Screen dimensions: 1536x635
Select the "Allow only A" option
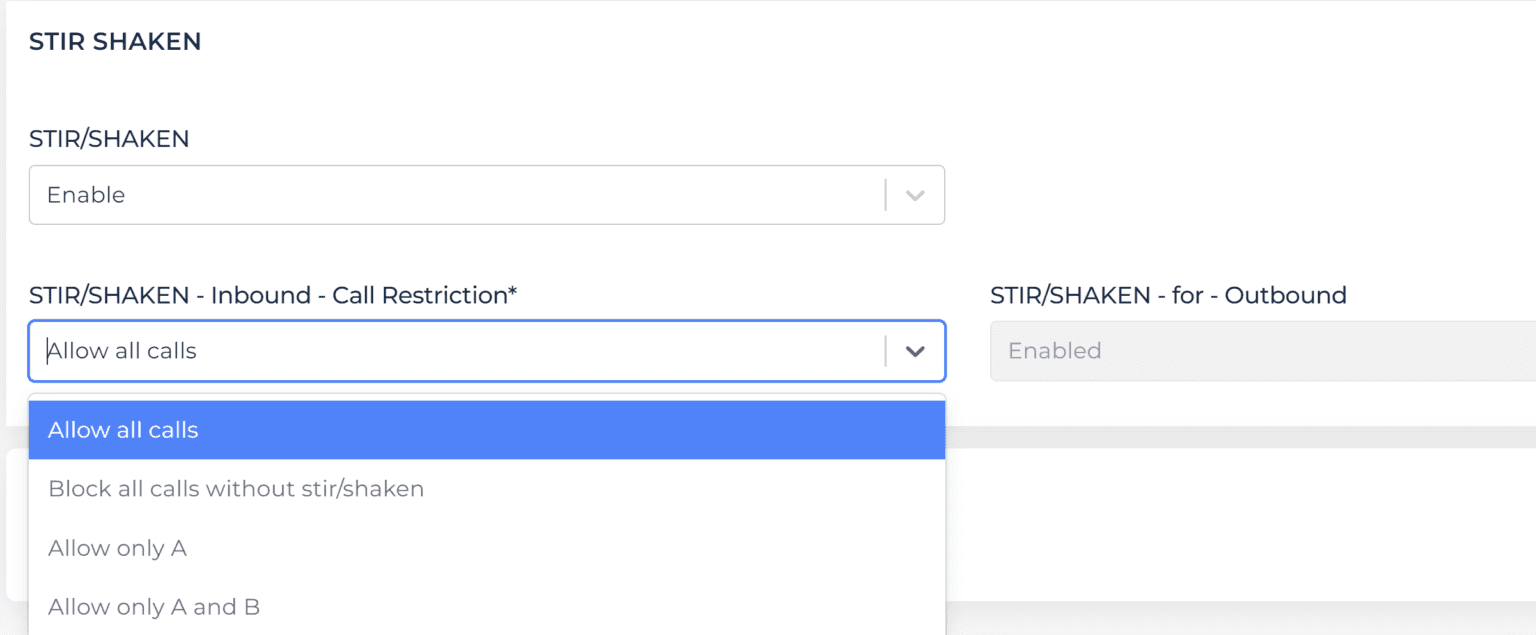(117, 548)
